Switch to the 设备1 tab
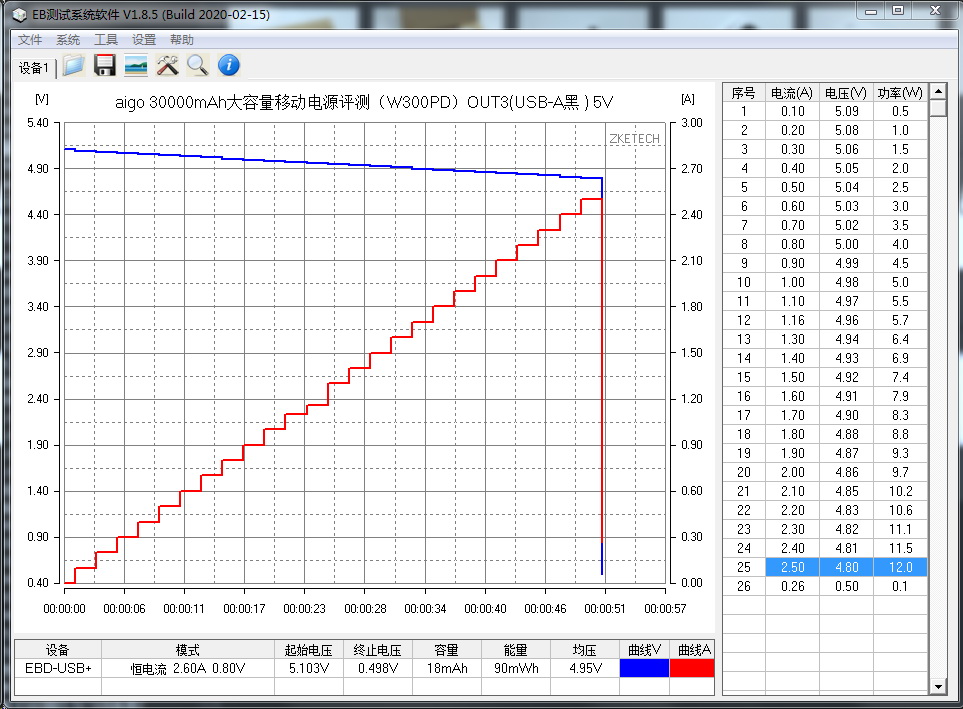Image resolution: width=963 pixels, height=709 pixels. (x=33, y=68)
